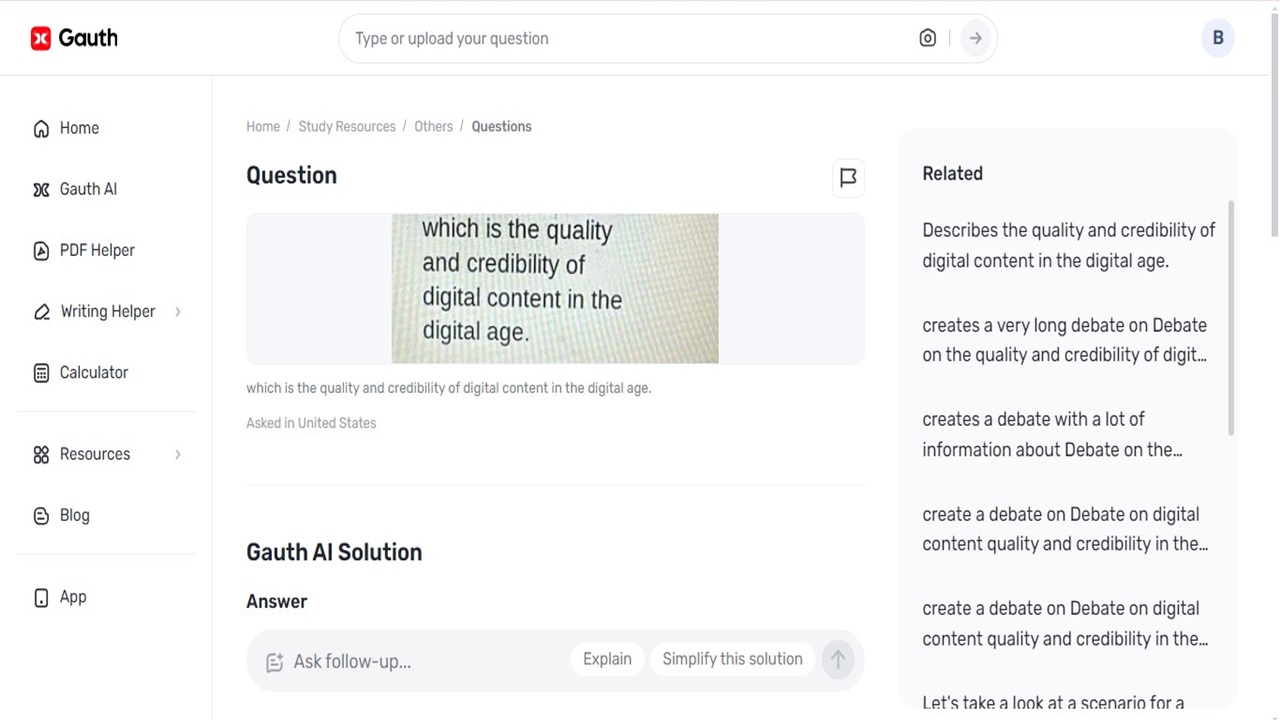The image size is (1280, 720).
Task: Open the App download page
Action: 72,597
